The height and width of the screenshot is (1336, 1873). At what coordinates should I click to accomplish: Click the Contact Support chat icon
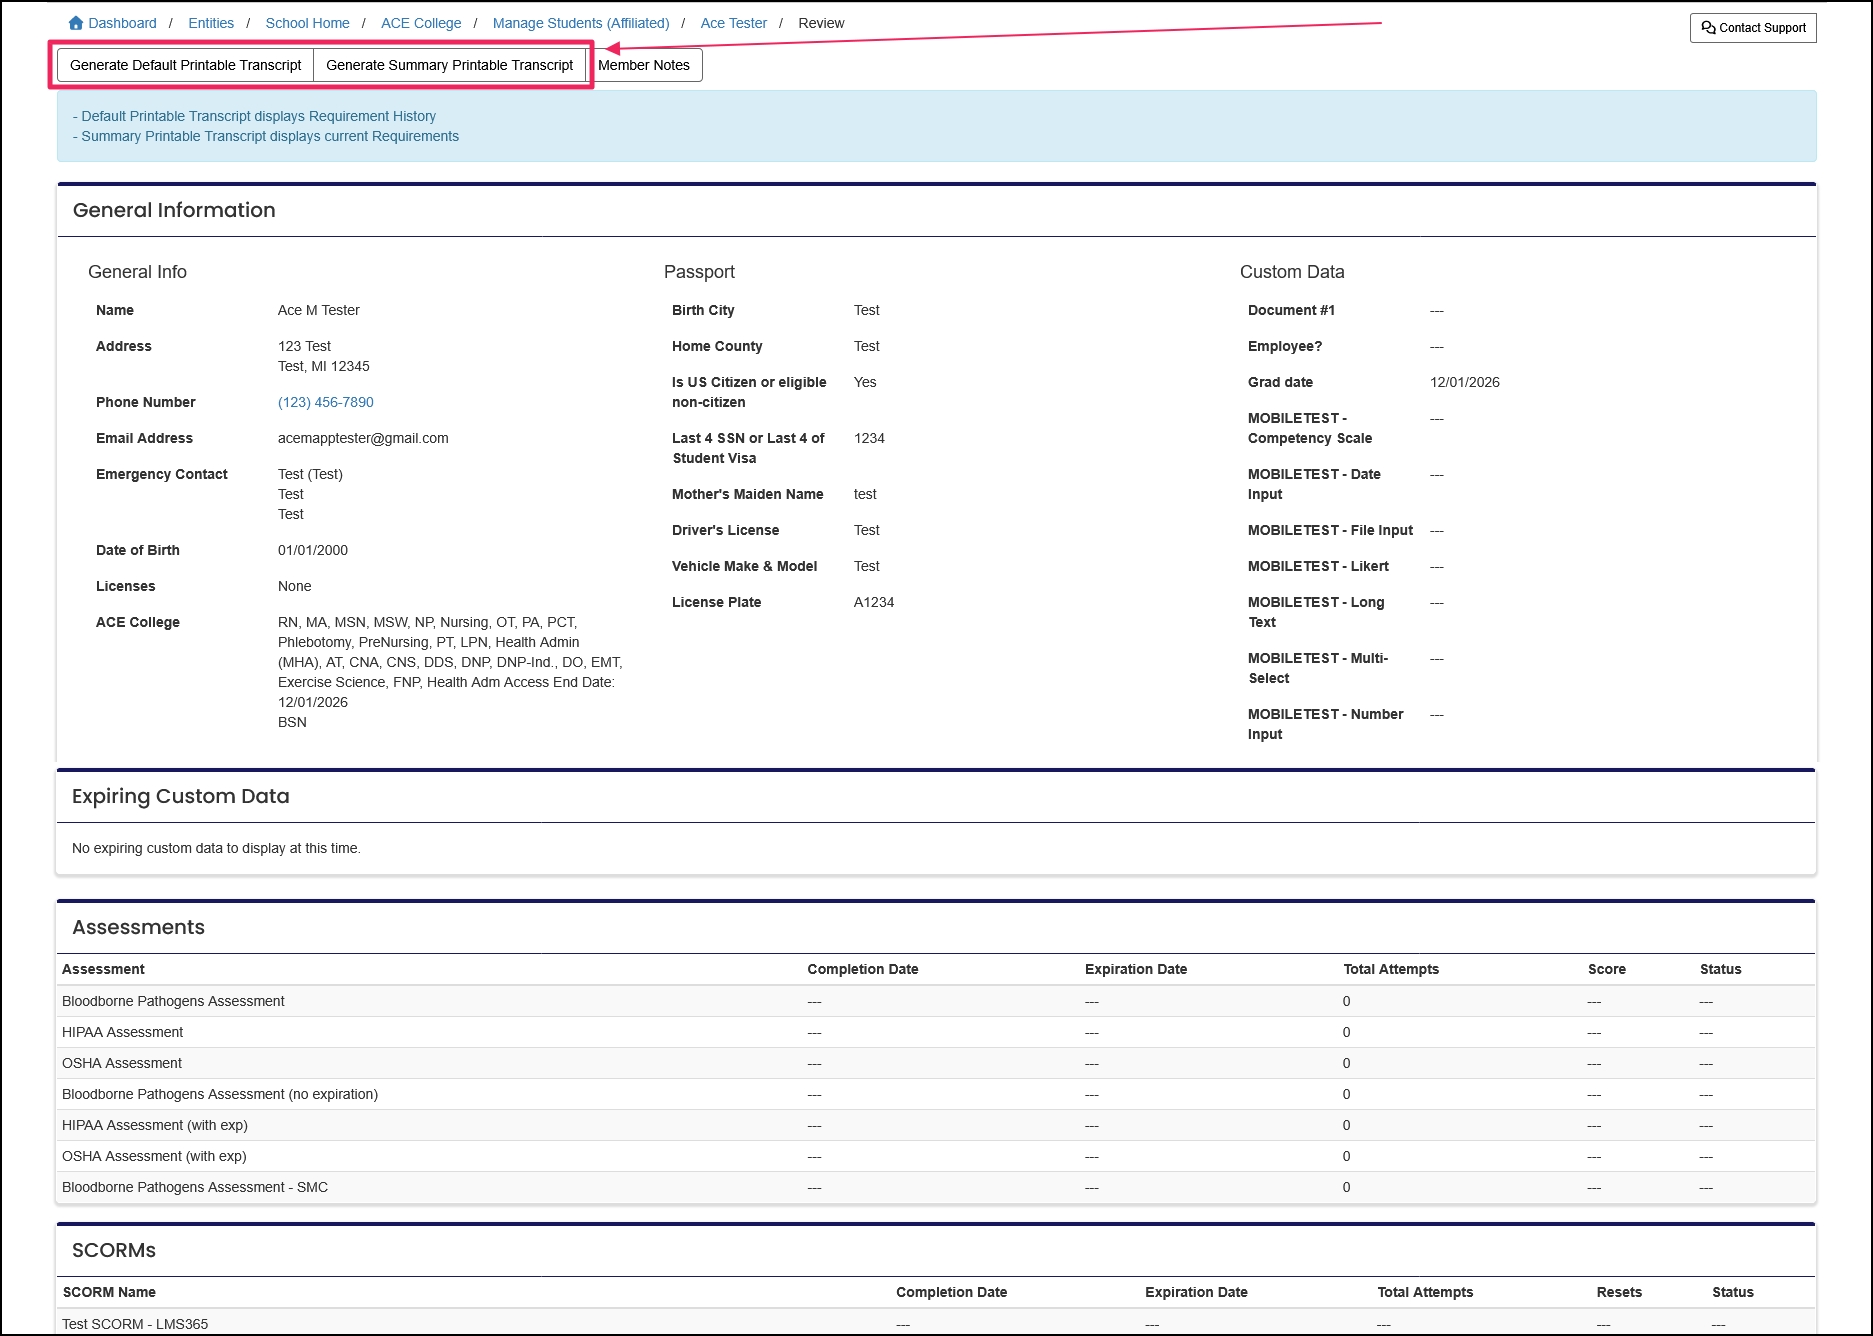[x=1708, y=28]
